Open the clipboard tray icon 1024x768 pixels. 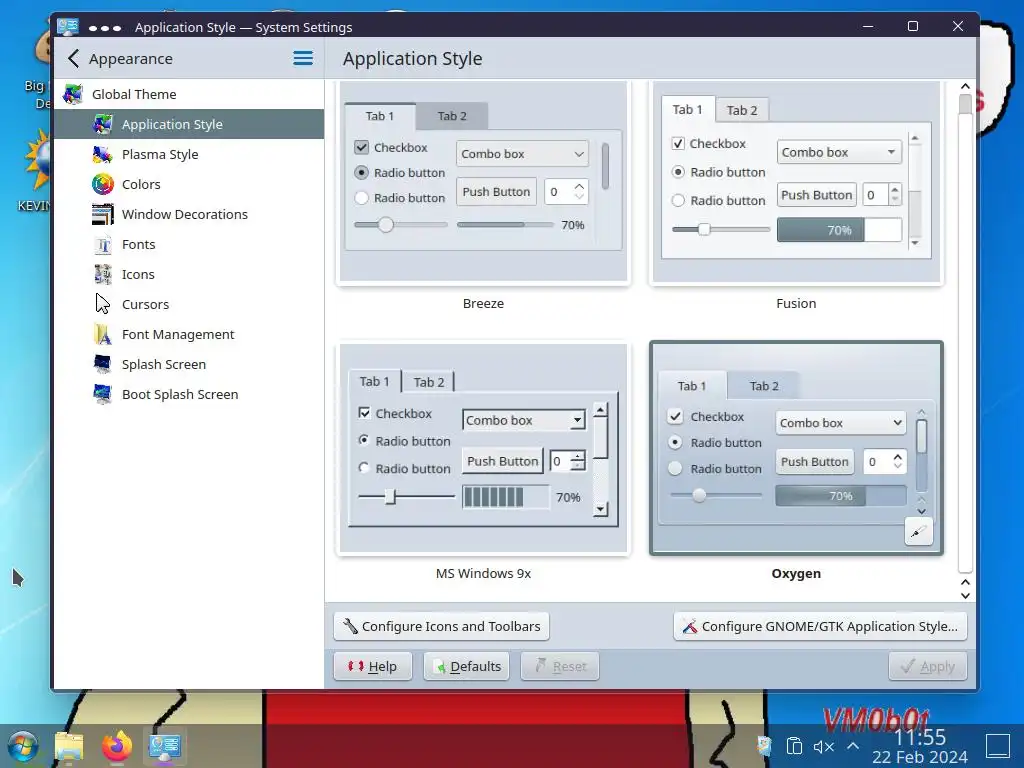pyautogui.click(x=794, y=746)
